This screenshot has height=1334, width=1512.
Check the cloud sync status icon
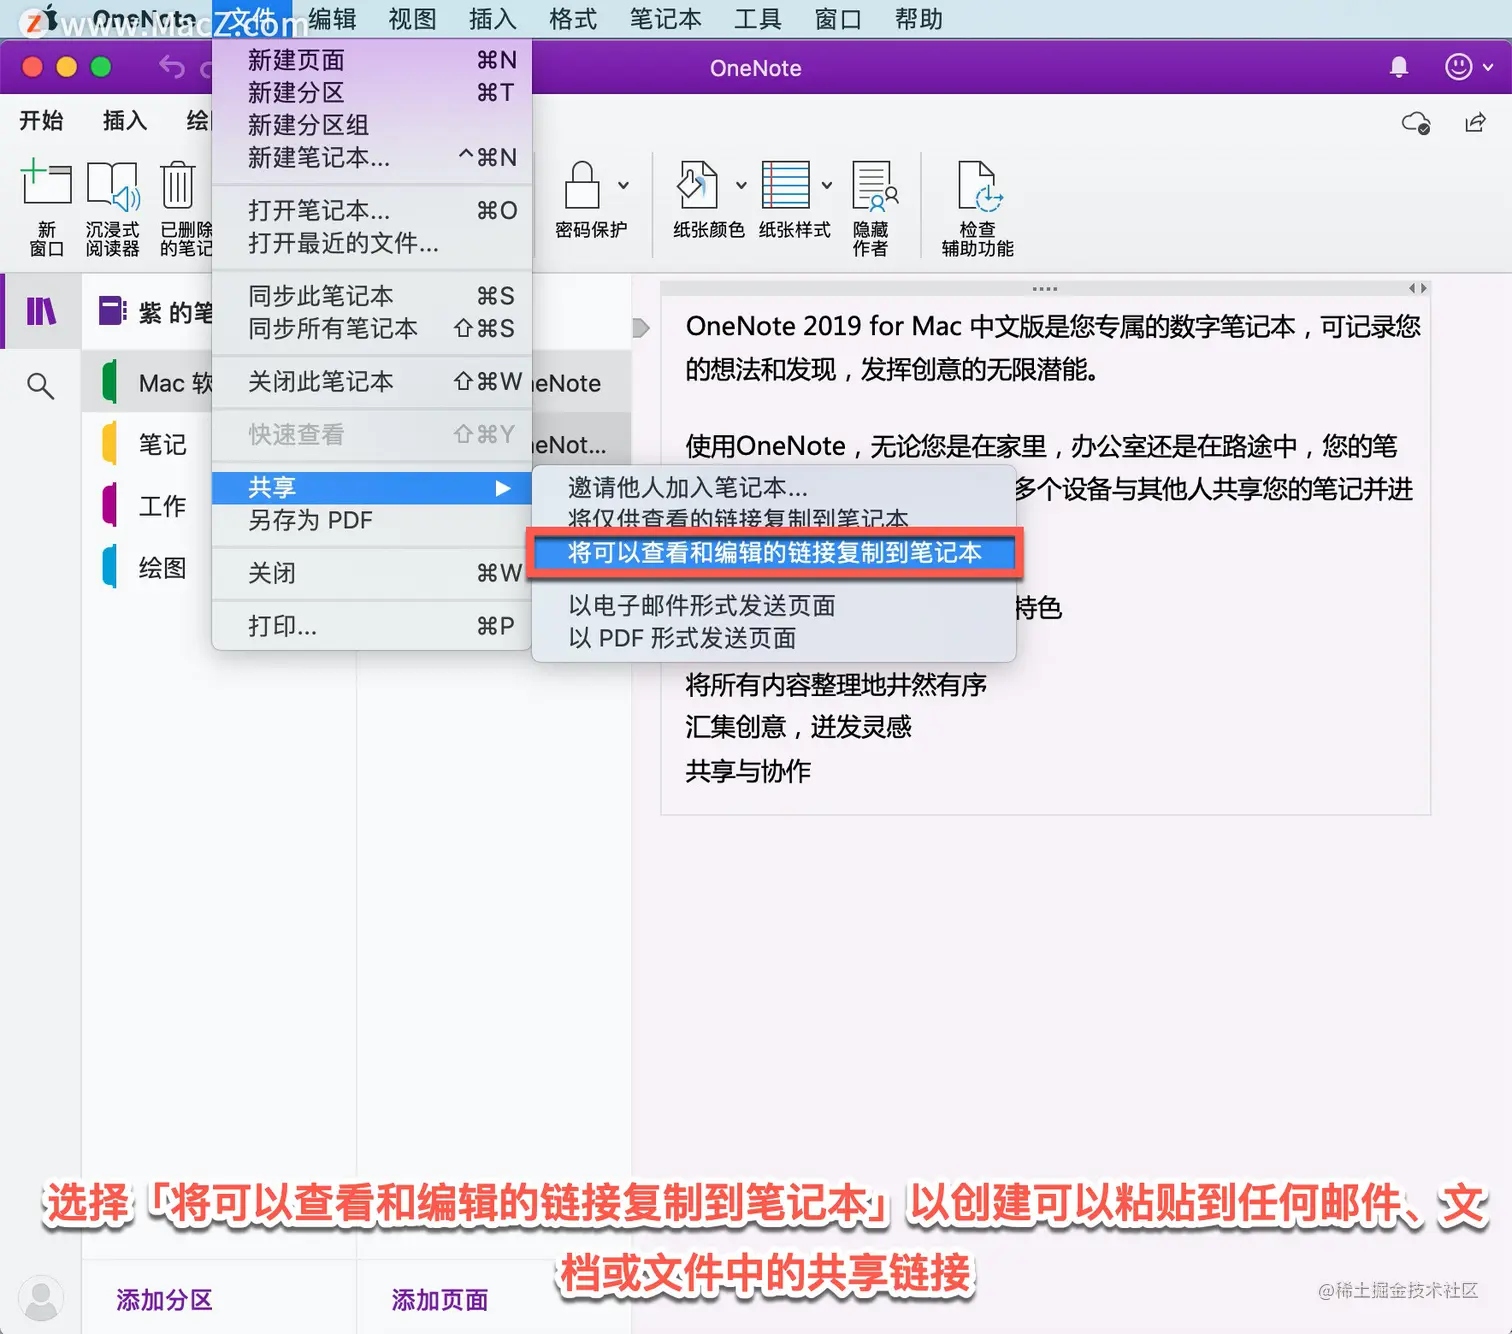[1416, 123]
